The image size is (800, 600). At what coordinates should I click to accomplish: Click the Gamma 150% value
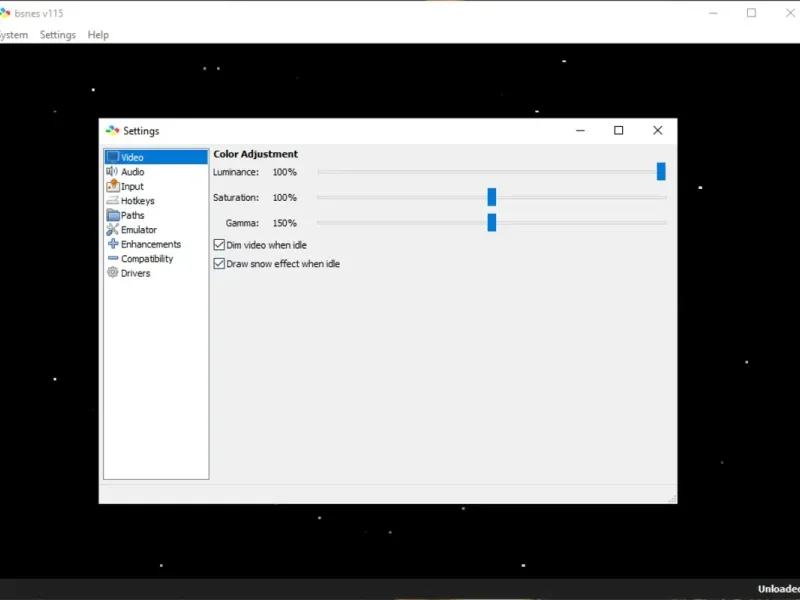tap(285, 223)
